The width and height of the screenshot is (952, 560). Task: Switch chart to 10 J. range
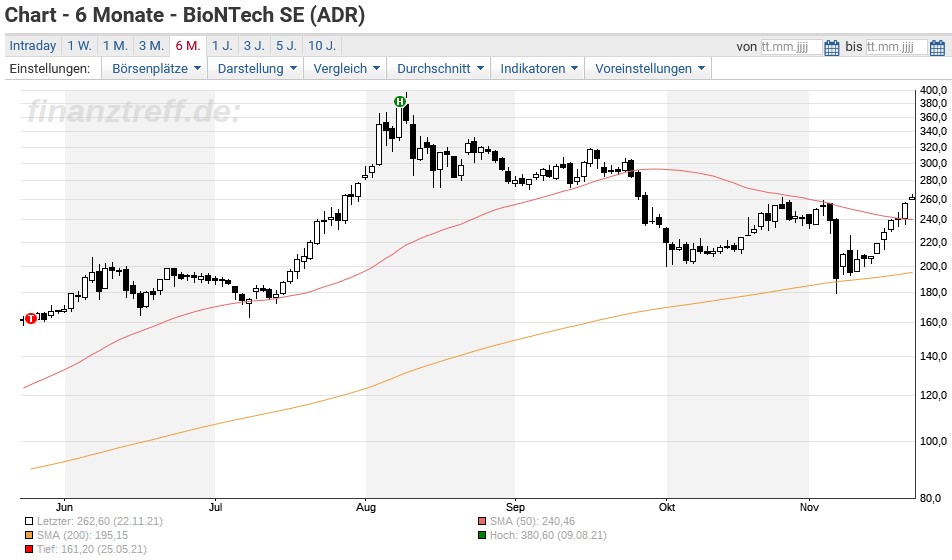322,46
